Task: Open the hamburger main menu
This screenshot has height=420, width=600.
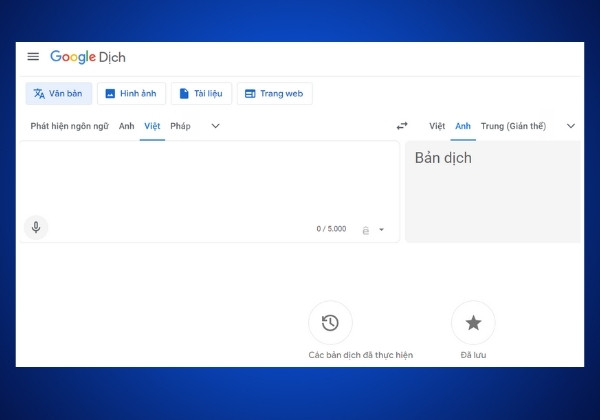Action: (33, 57)
